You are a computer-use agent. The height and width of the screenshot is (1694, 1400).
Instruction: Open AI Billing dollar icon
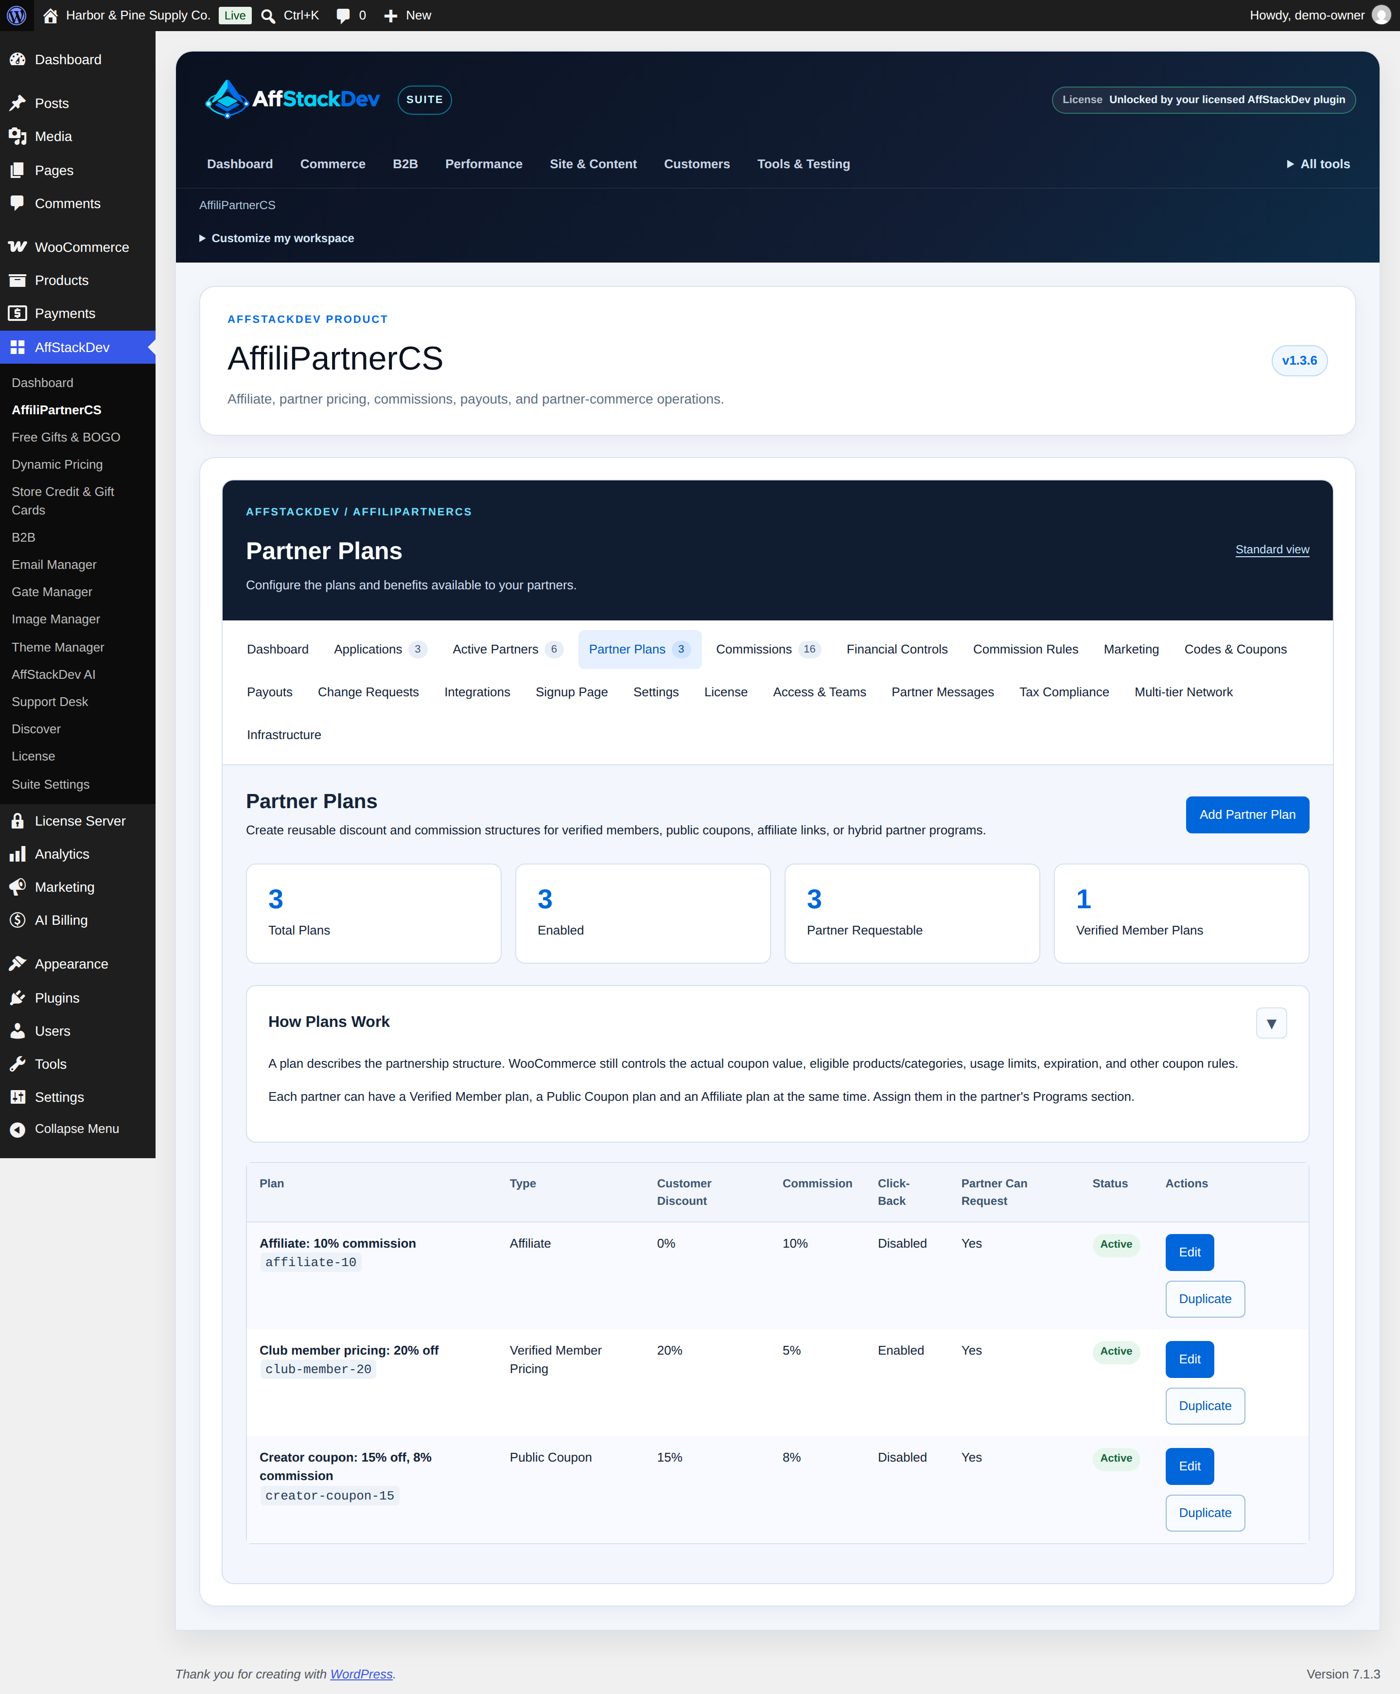click(x=18, y=920)
